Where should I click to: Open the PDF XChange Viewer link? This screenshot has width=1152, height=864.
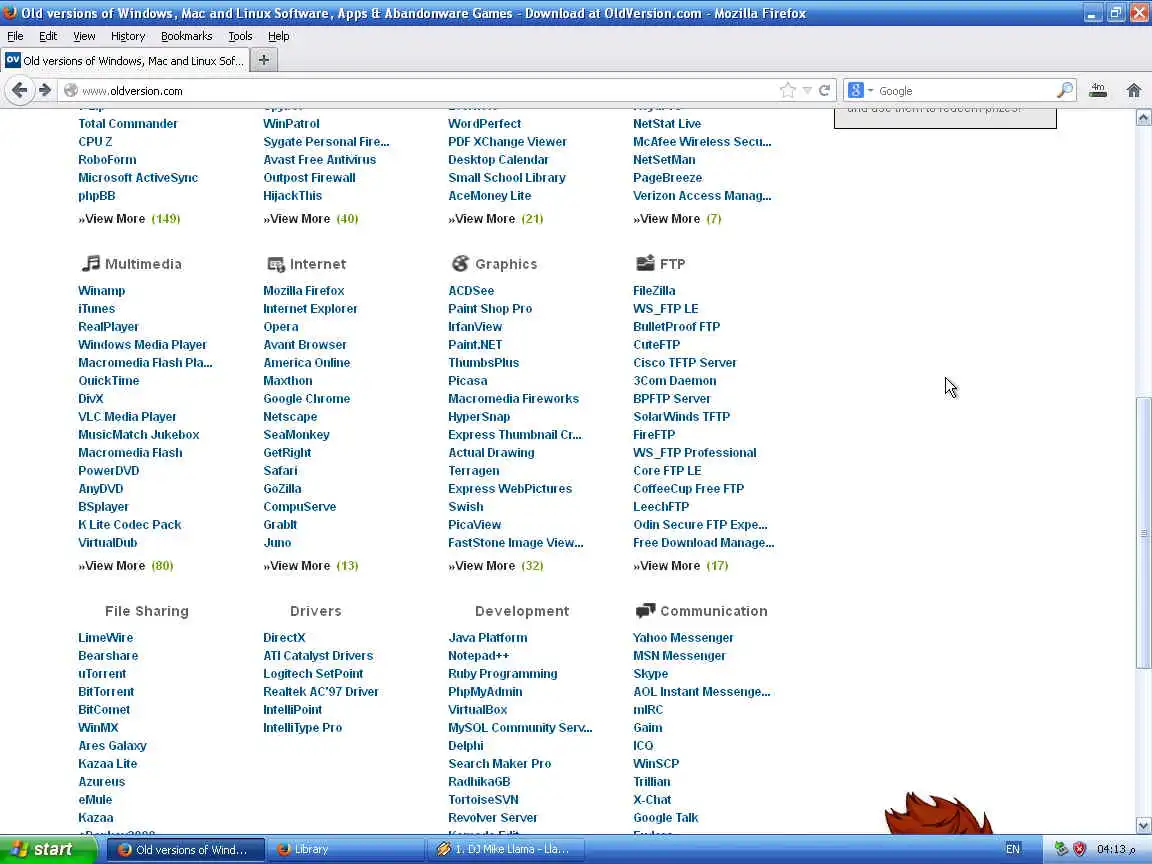[507, 142]
